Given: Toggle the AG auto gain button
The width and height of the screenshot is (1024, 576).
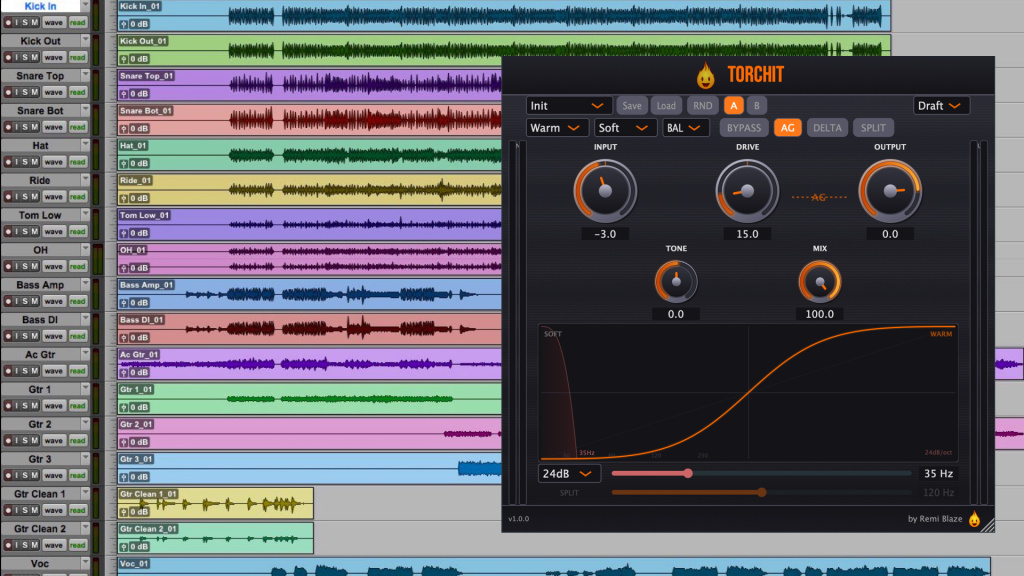Looking at the screenshot, I should point(788,128).
